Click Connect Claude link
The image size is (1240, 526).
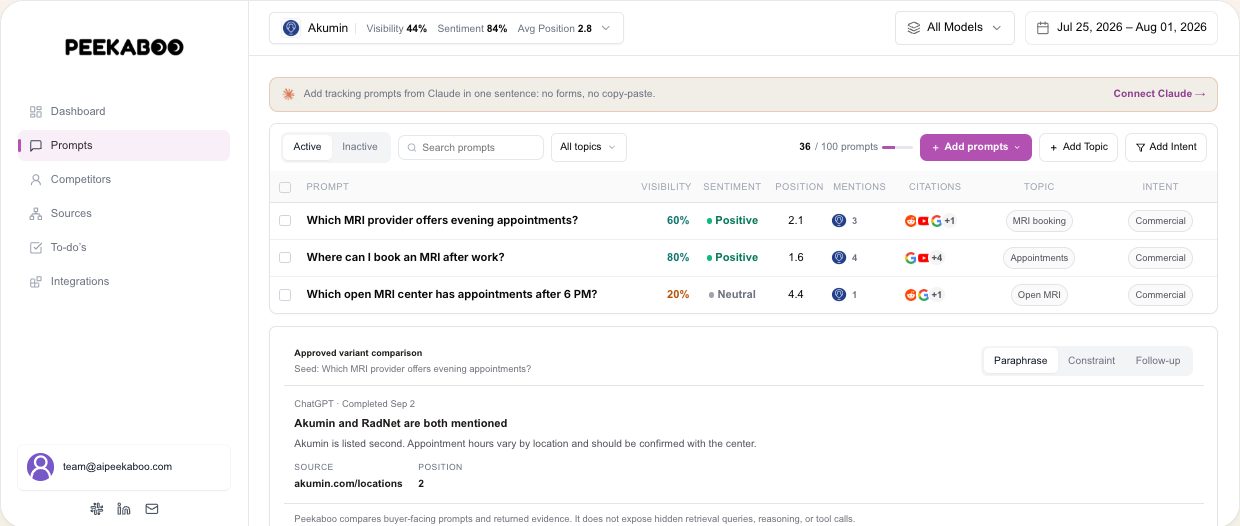pyautogui.click(x=1159, y=94)
